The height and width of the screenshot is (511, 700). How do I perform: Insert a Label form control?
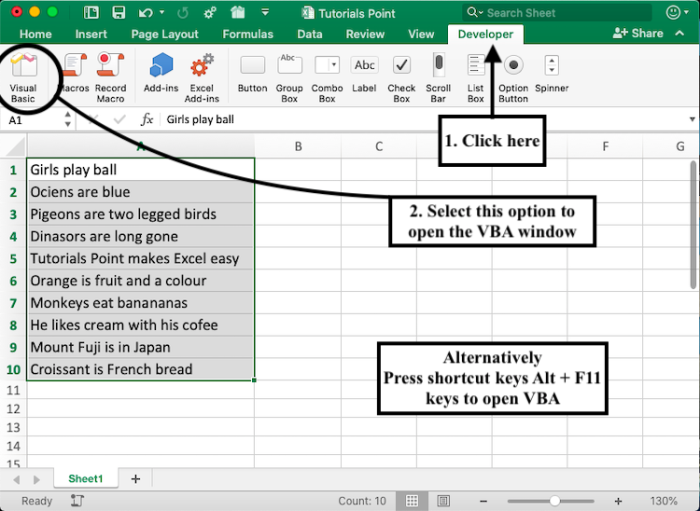pos(364,72)
